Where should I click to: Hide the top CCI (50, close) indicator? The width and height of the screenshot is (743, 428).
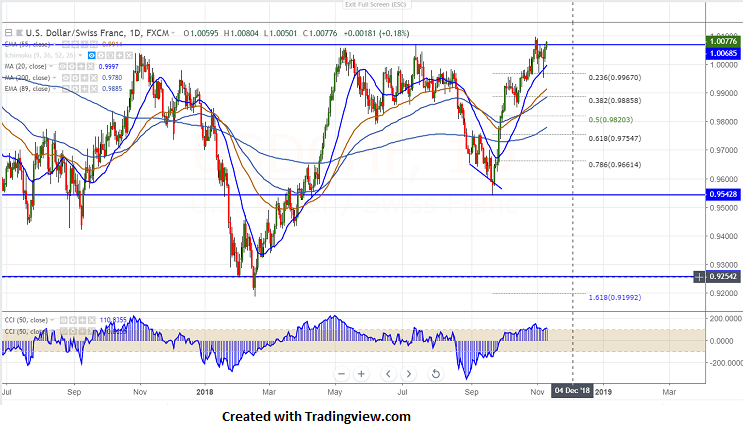point(63,320)
